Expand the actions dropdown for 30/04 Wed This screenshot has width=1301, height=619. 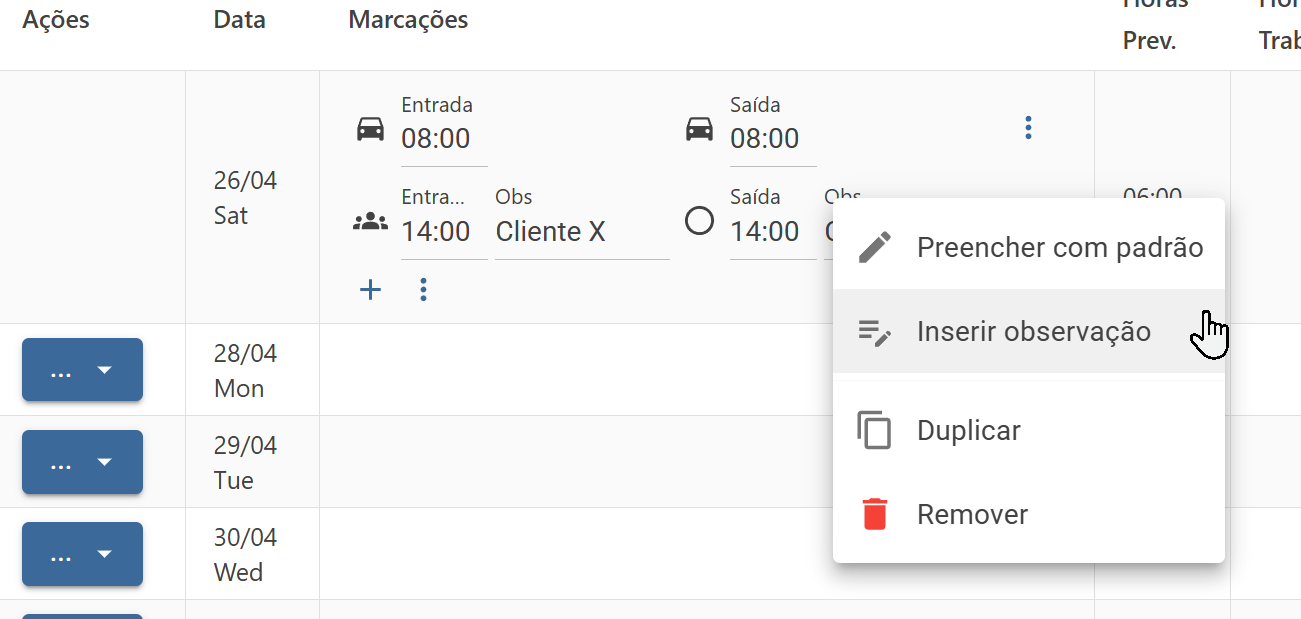tap(82, 554)
